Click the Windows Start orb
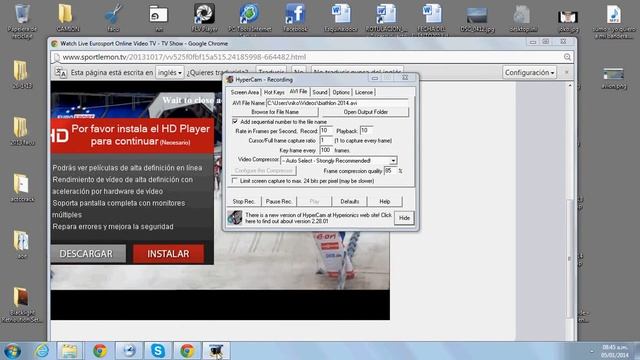640x360 pixels. (x=12, y=351)
